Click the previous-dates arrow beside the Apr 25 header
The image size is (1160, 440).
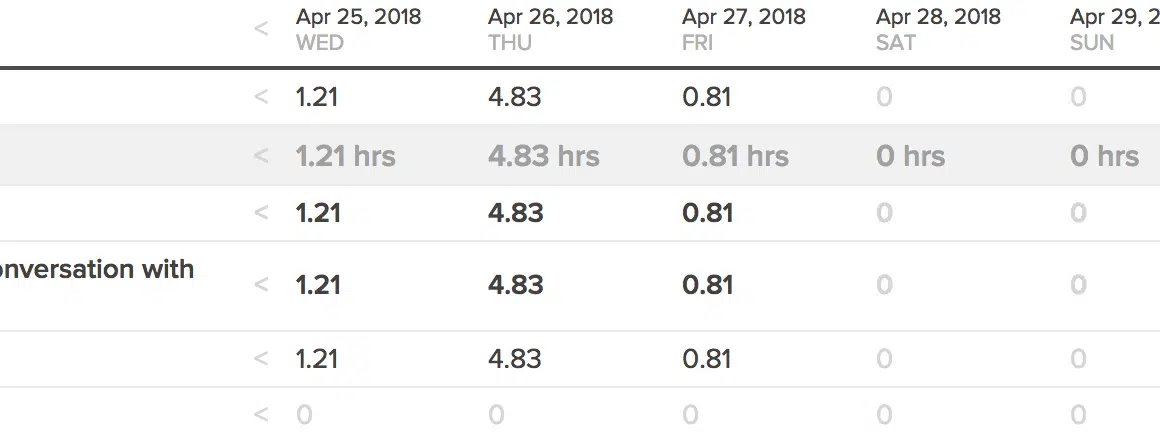(261, 29)
